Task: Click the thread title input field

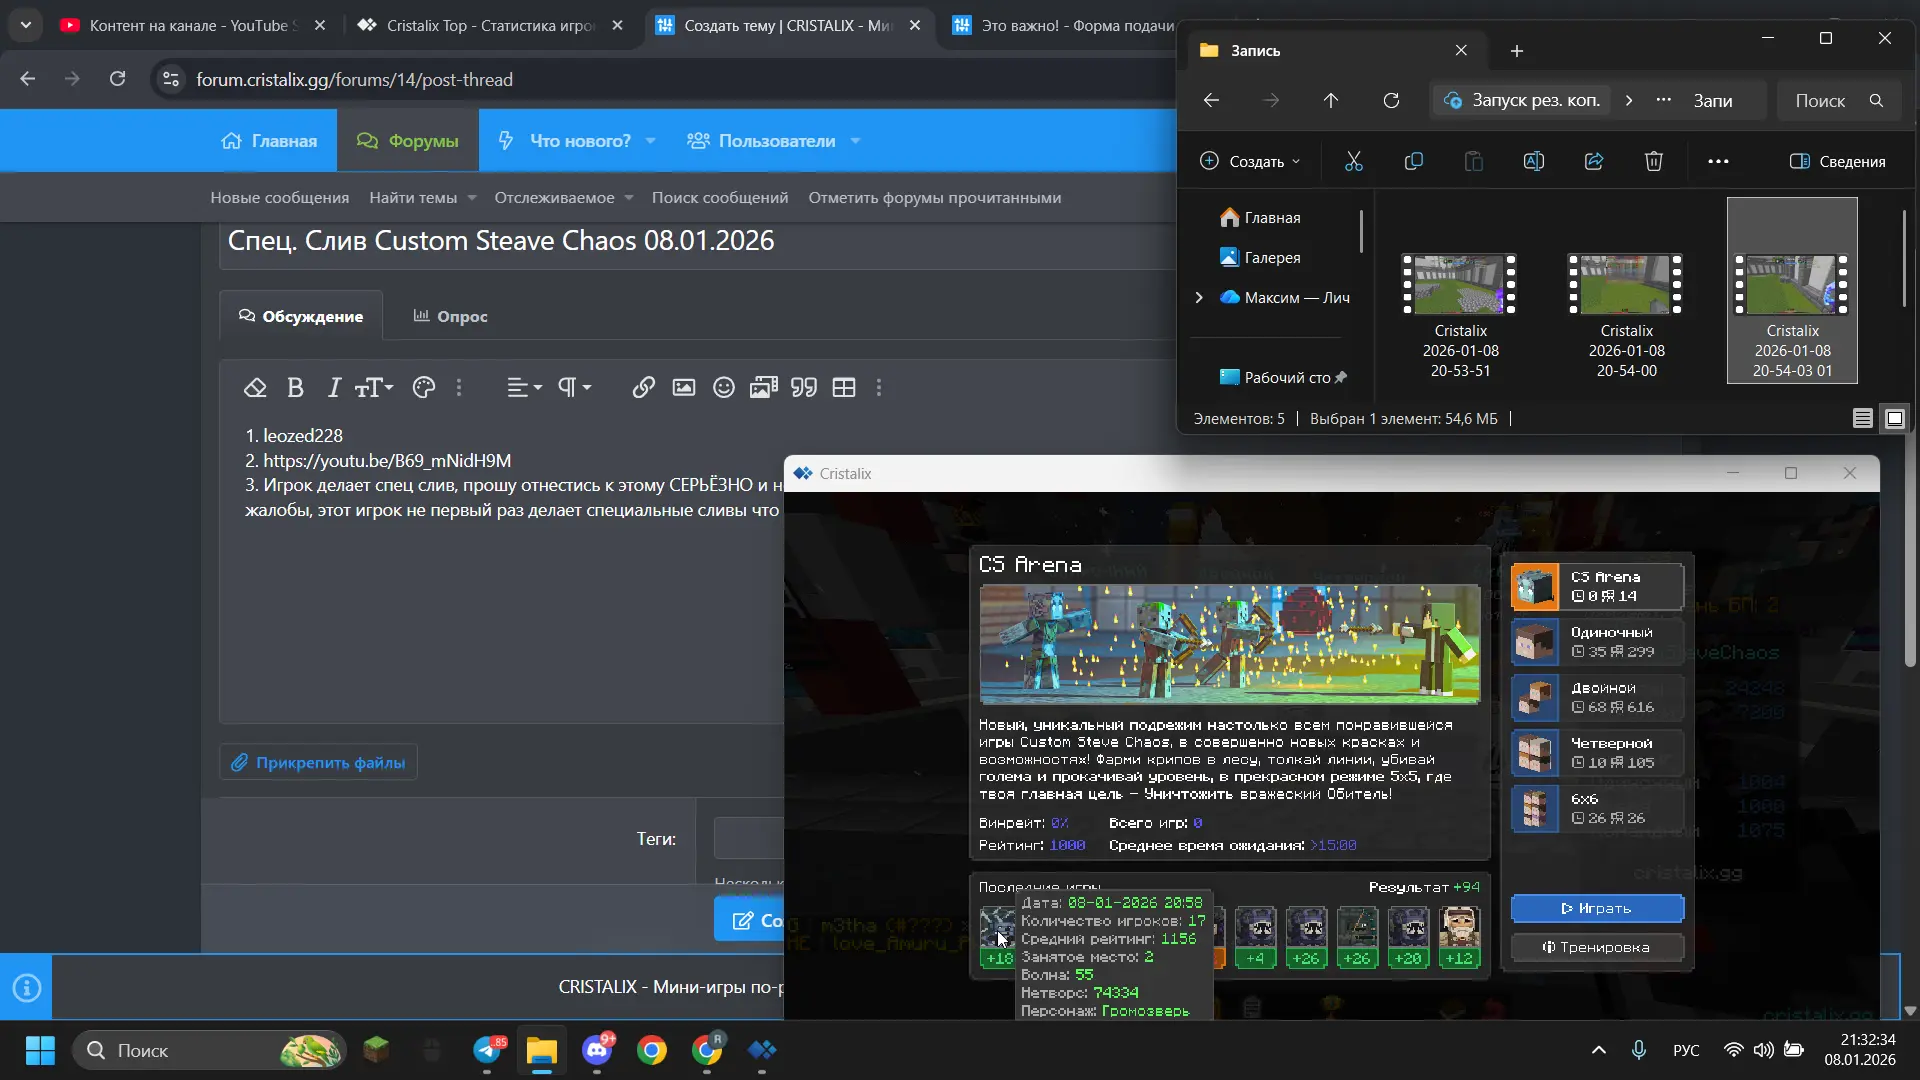Action: tap(698, 241)
